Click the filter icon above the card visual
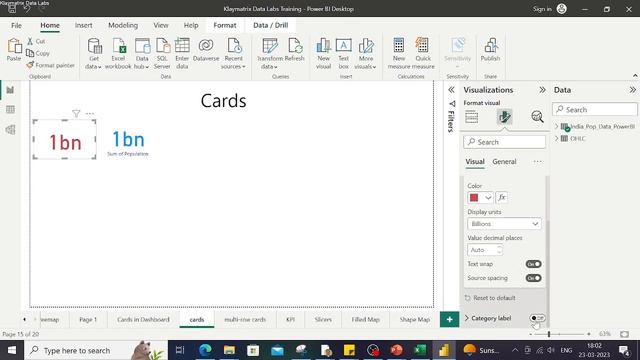 click(76, 113)
